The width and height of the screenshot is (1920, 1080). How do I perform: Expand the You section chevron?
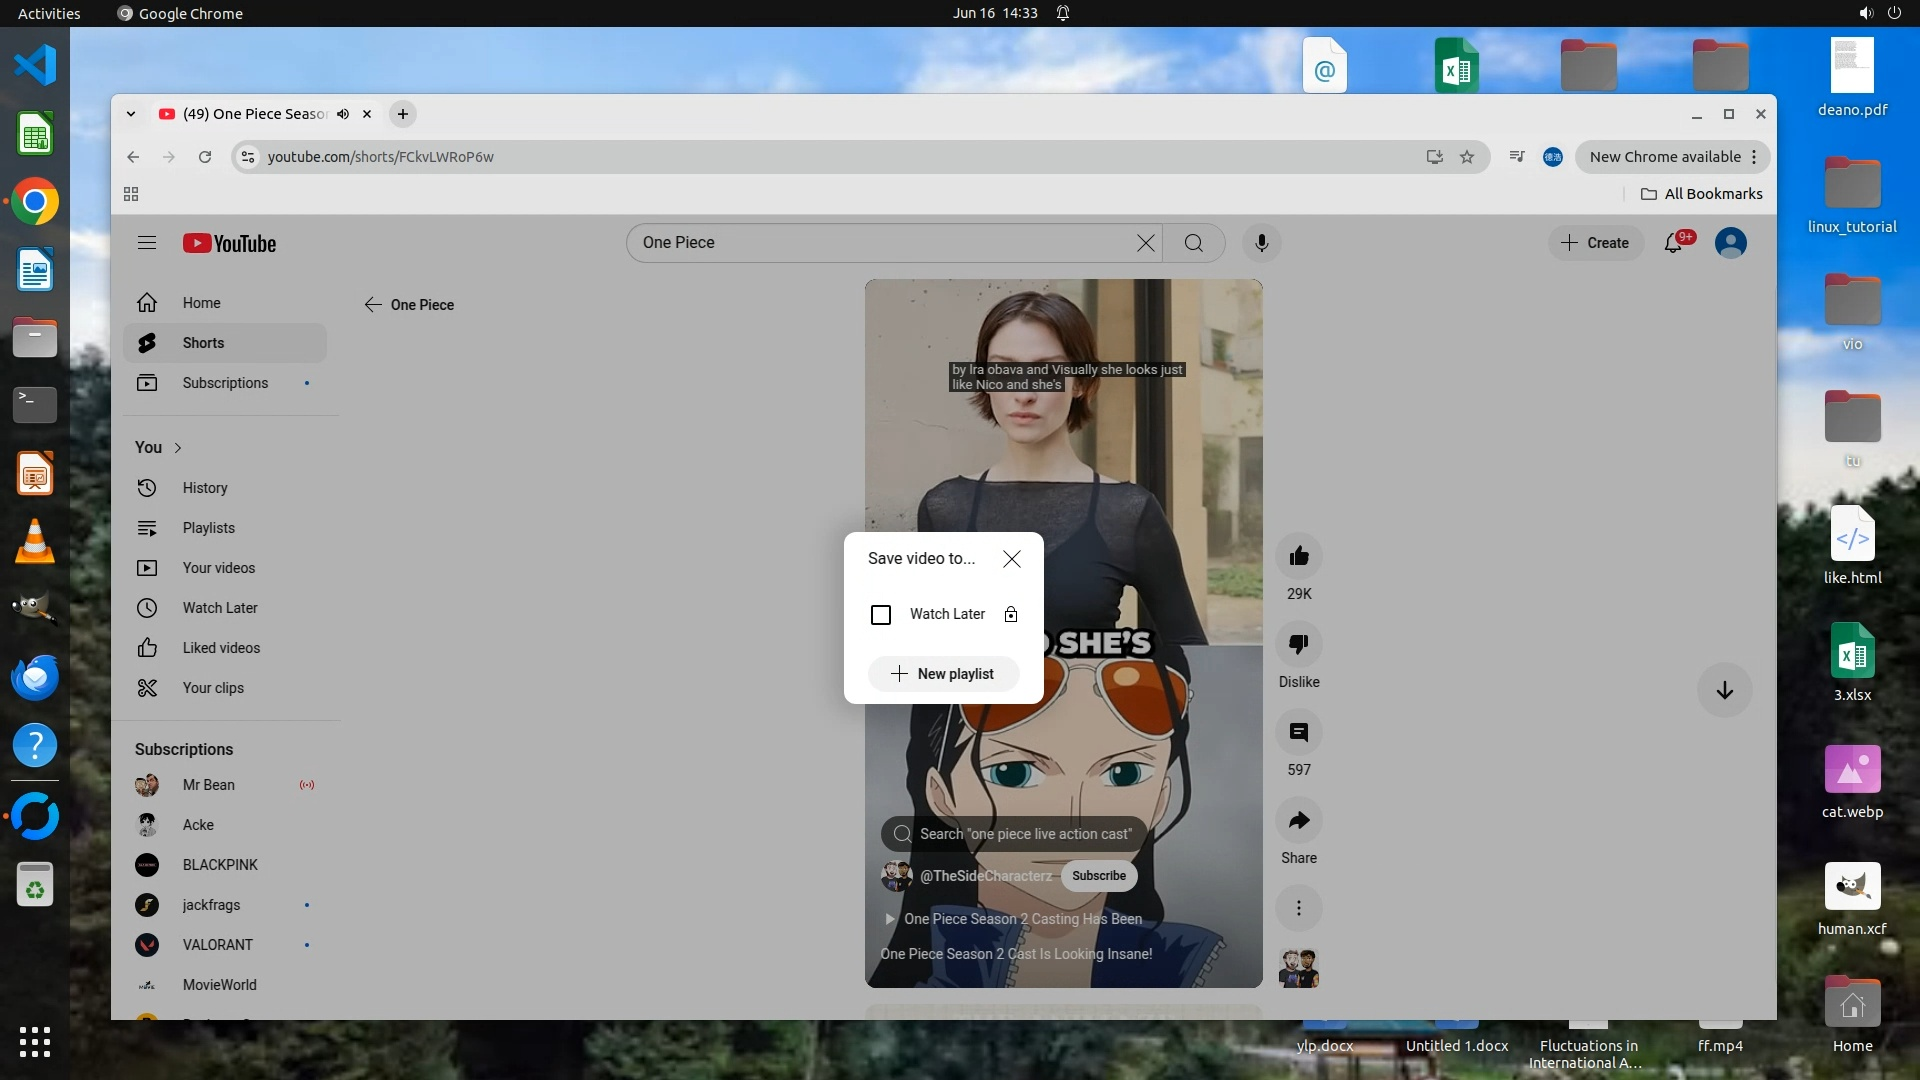tap(178, 448)
